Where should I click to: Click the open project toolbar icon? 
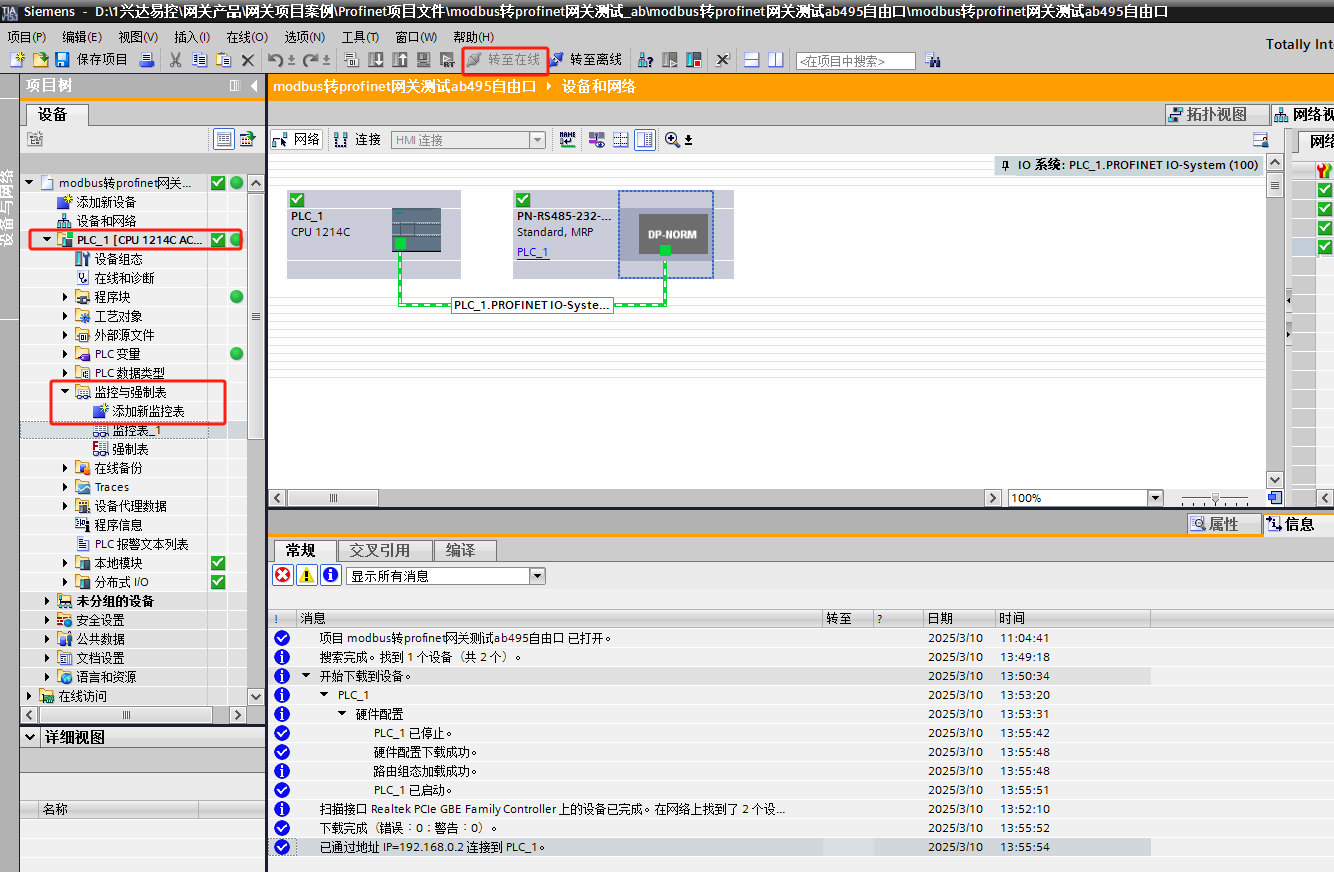point(40,60)
